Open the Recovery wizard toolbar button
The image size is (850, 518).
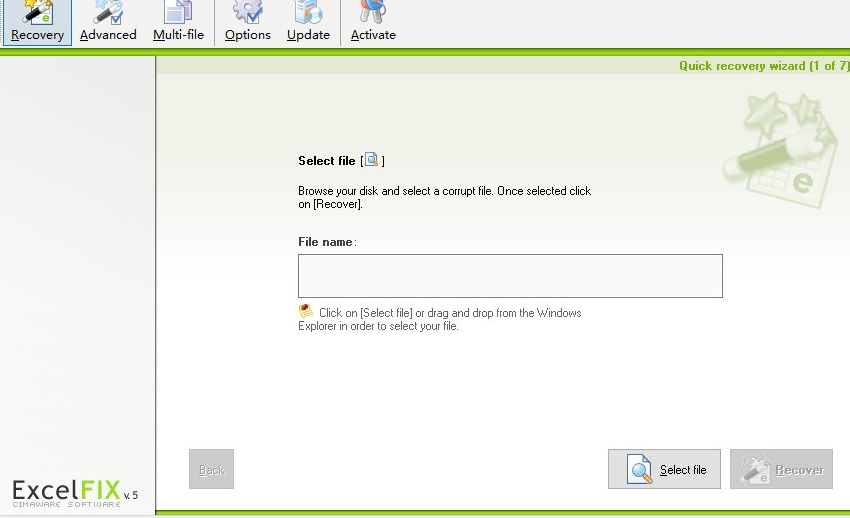(x=37, y=23)
